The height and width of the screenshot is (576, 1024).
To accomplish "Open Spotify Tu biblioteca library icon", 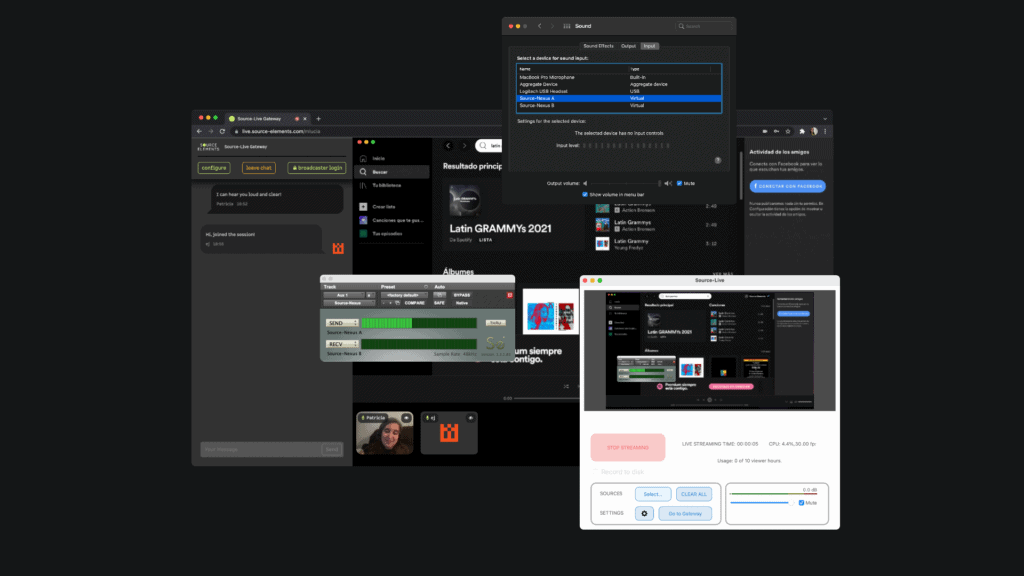I will coord(363,185).
